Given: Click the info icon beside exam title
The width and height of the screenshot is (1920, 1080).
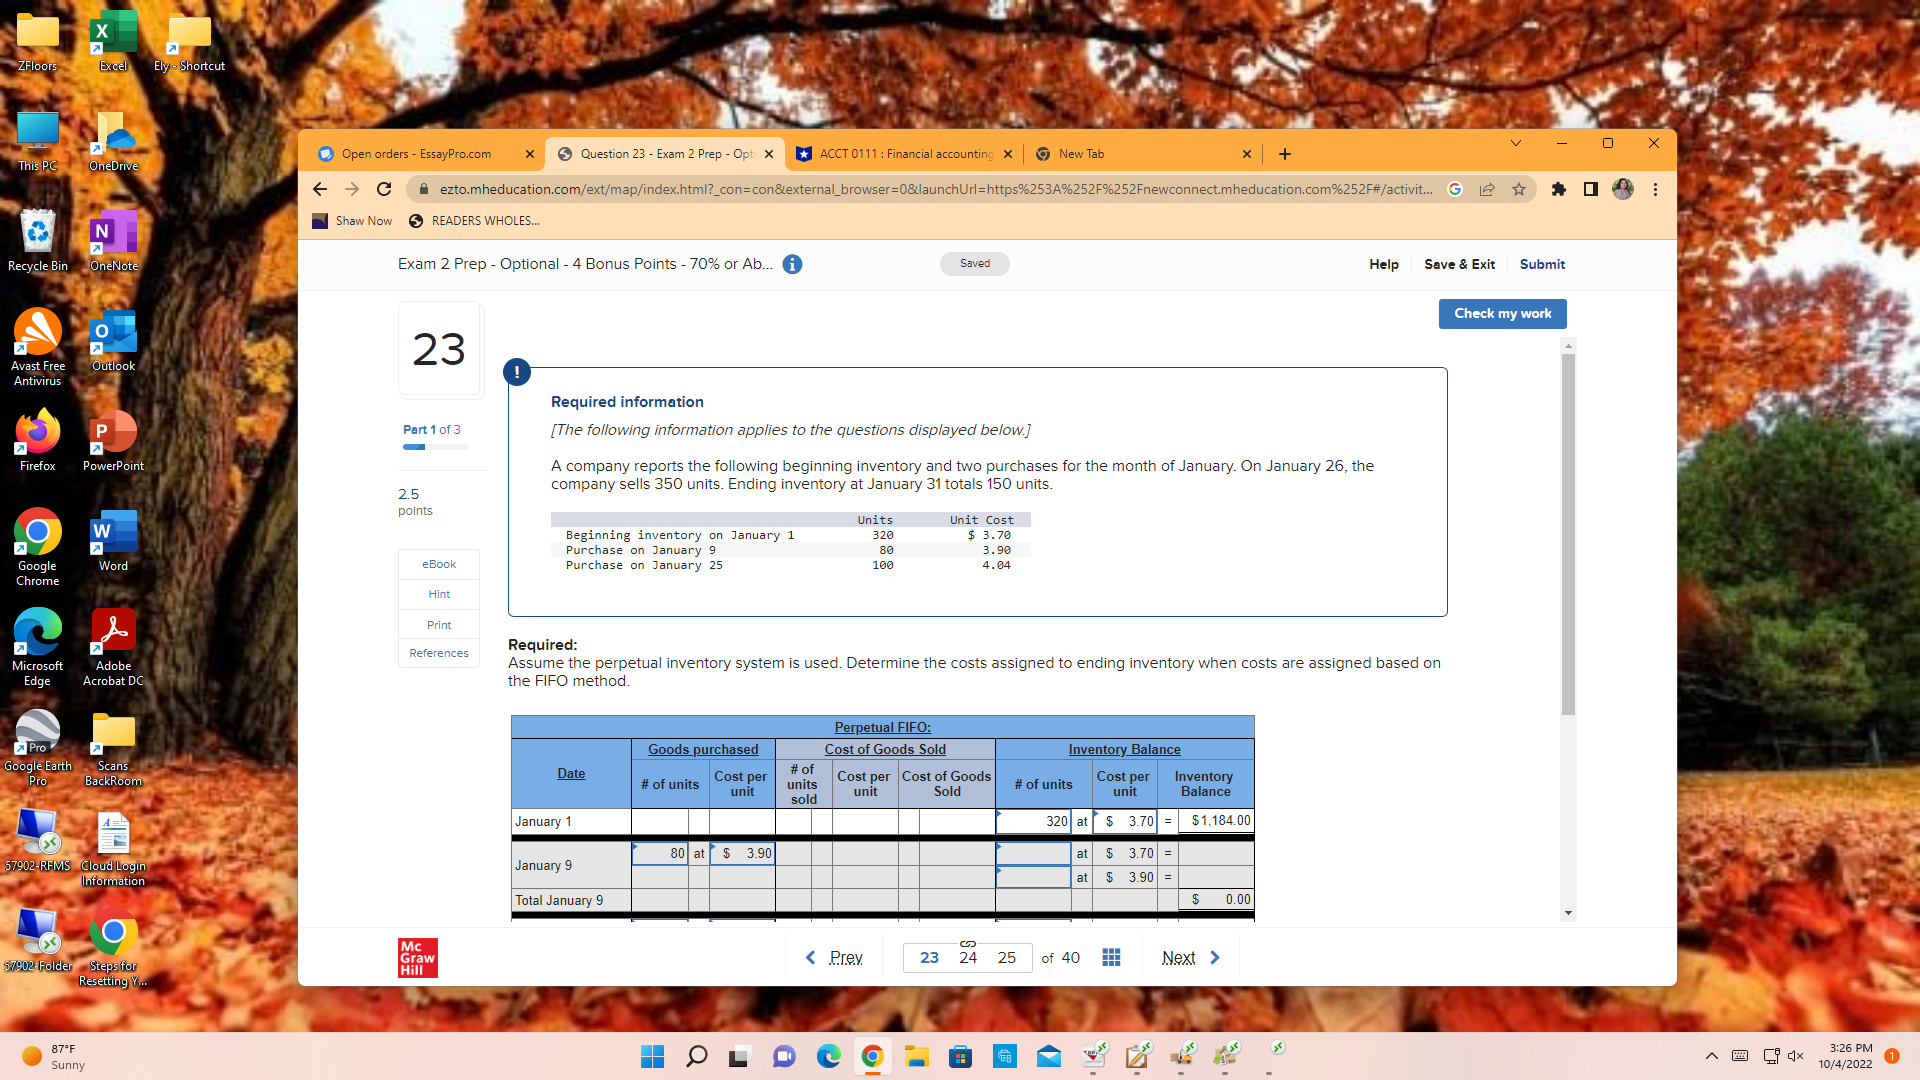Looking at the screenshot, I should point(792,264).
